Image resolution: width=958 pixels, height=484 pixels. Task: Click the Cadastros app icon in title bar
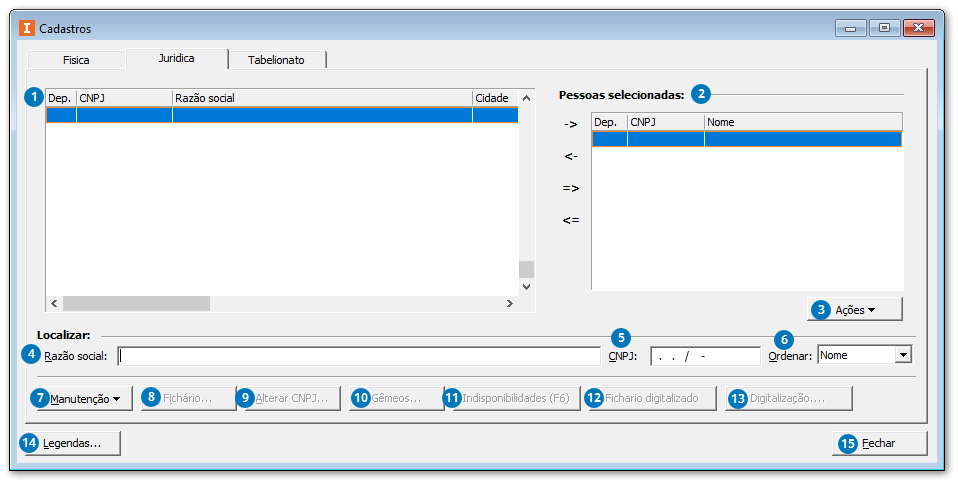(27, 28)
